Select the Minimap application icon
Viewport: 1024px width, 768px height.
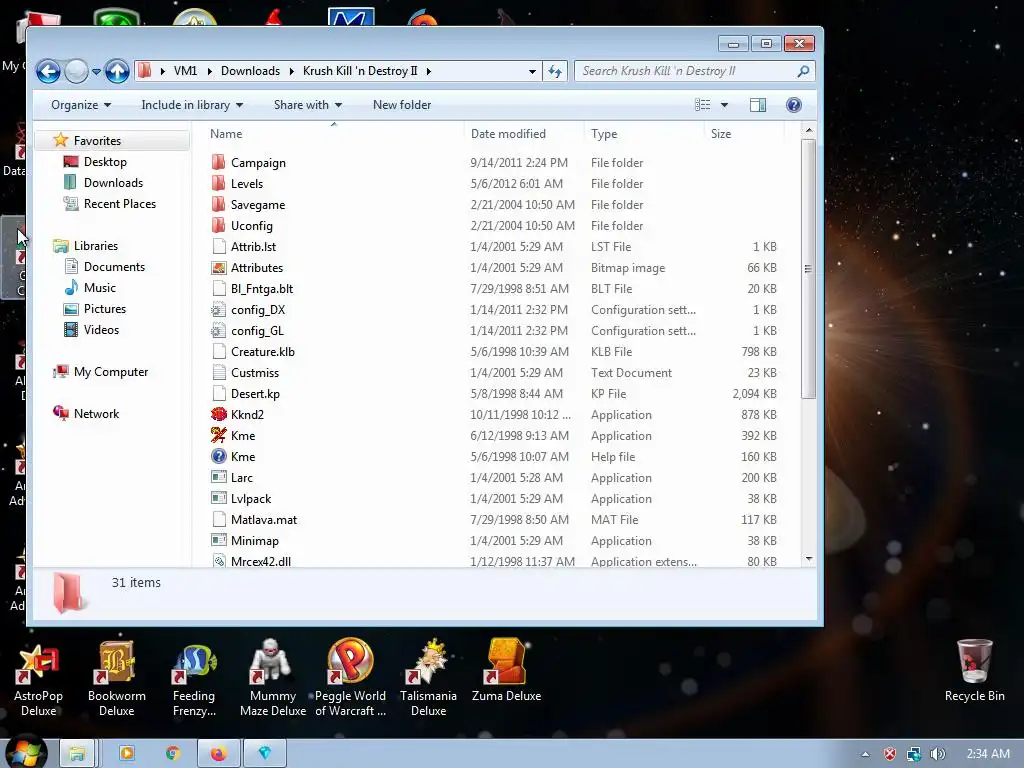pyautogui.click(x=219, y=540)
